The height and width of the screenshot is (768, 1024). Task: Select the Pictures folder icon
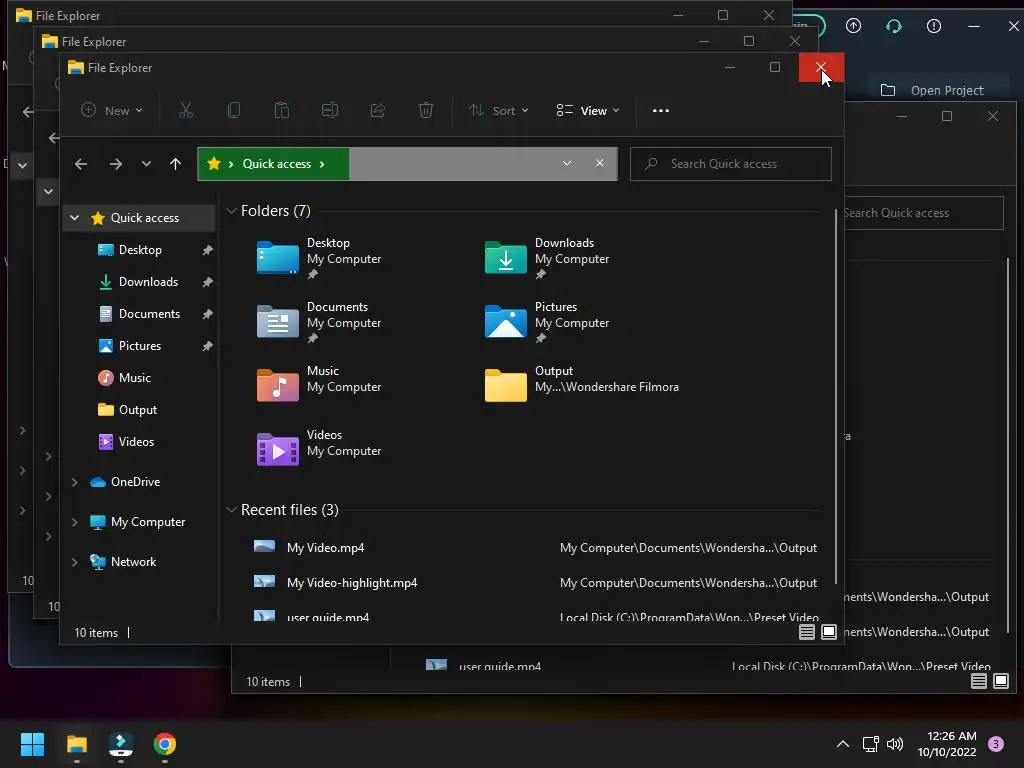tap(505, 321)
